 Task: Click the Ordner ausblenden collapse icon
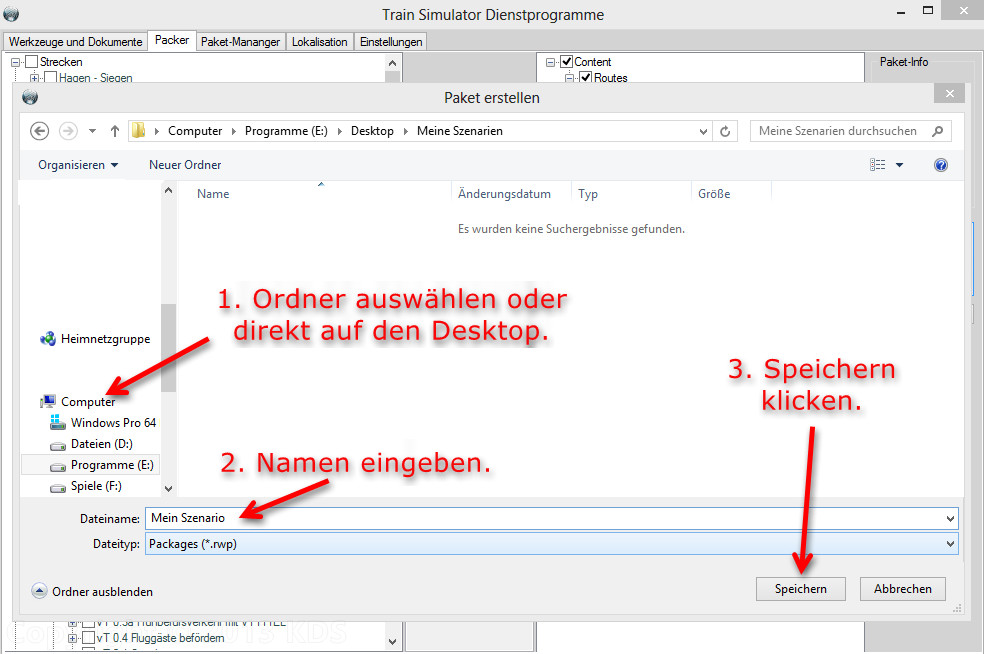point(39,591)
